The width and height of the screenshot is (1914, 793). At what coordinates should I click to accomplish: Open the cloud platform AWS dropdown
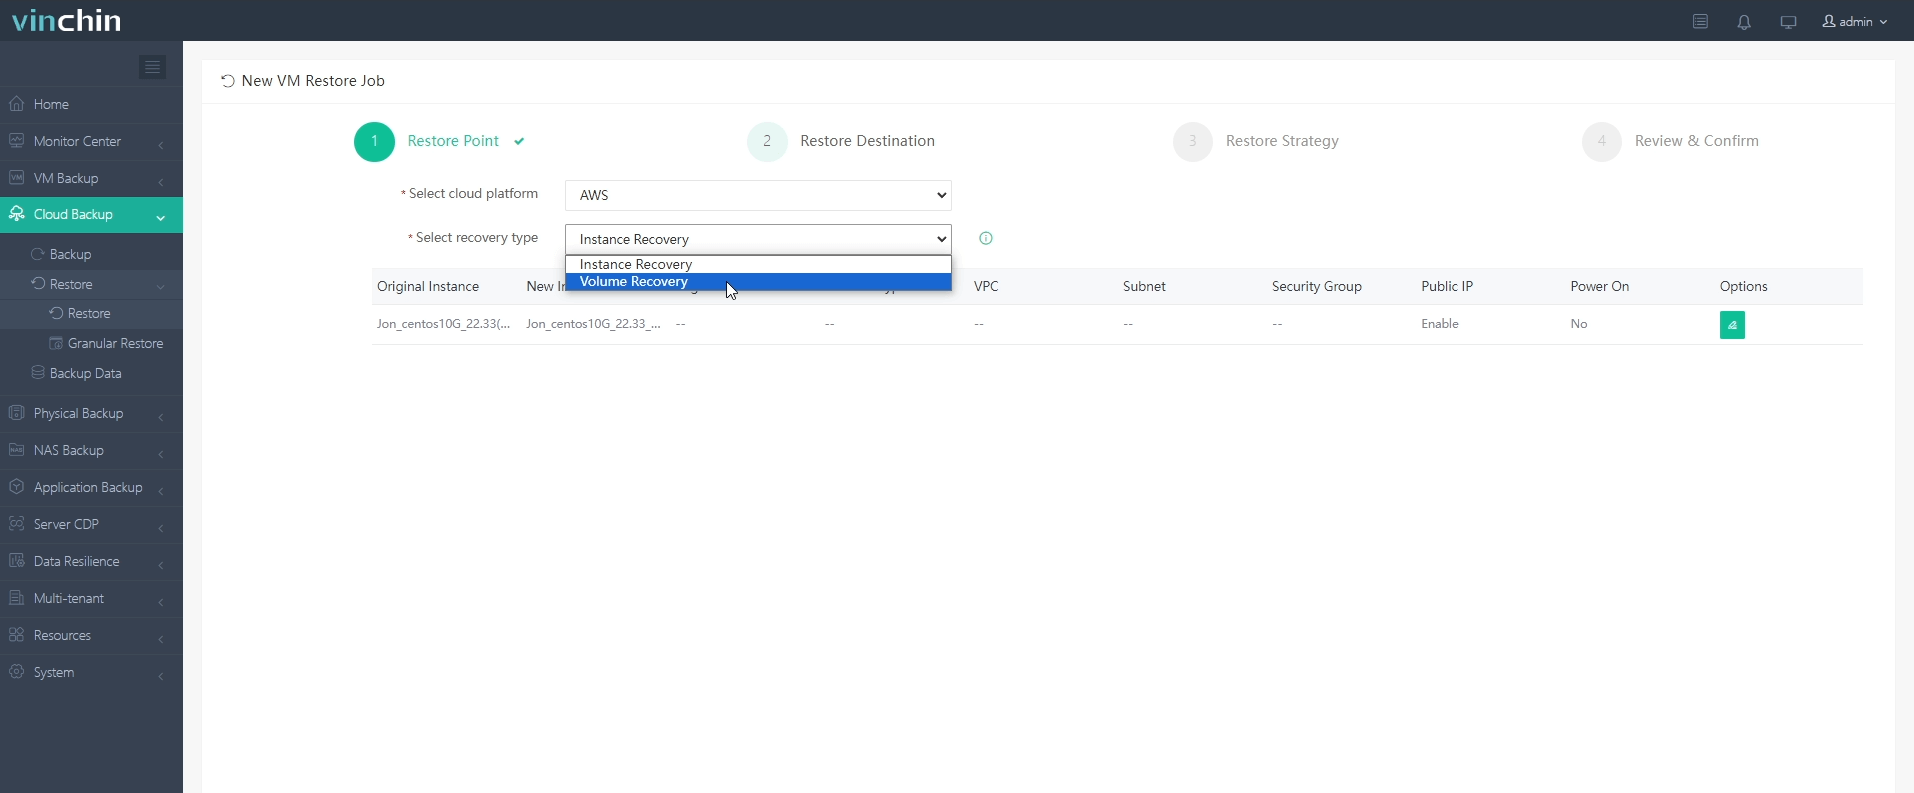tap(758, 195)
